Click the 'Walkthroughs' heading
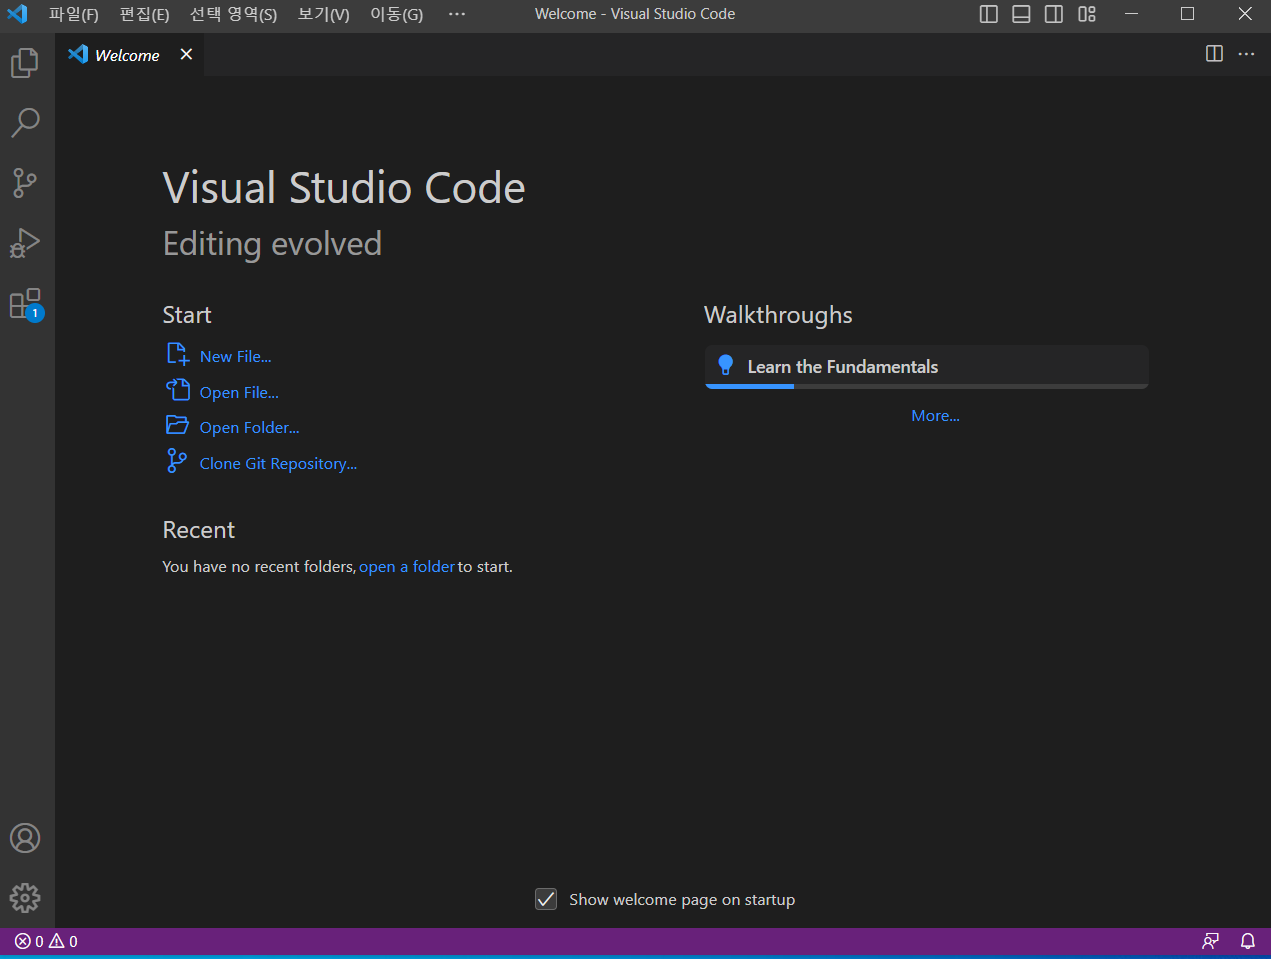Screen dimensions: 1271x959 [778, 315]
